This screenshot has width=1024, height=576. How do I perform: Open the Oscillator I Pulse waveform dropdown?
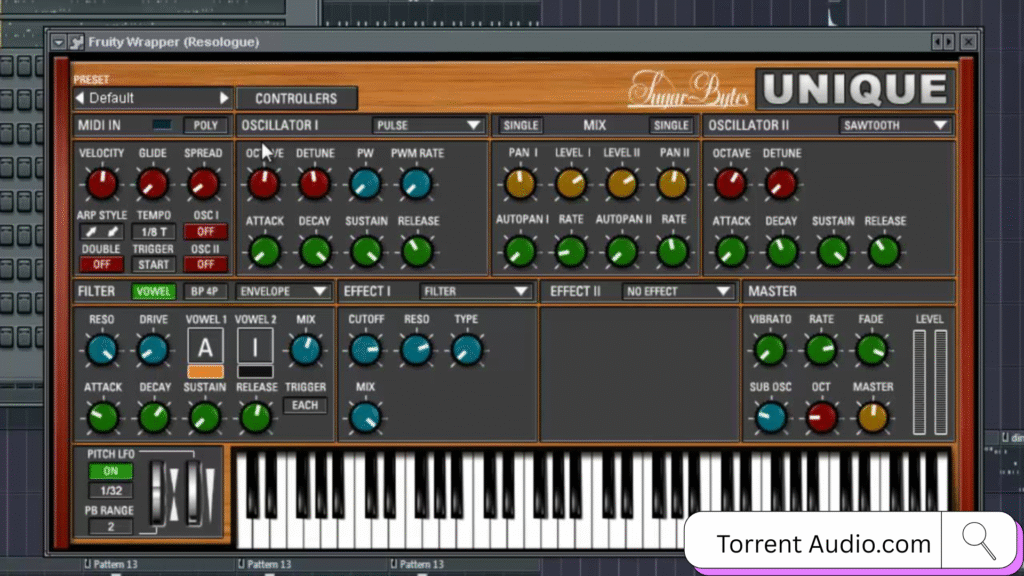pos(428,126)
